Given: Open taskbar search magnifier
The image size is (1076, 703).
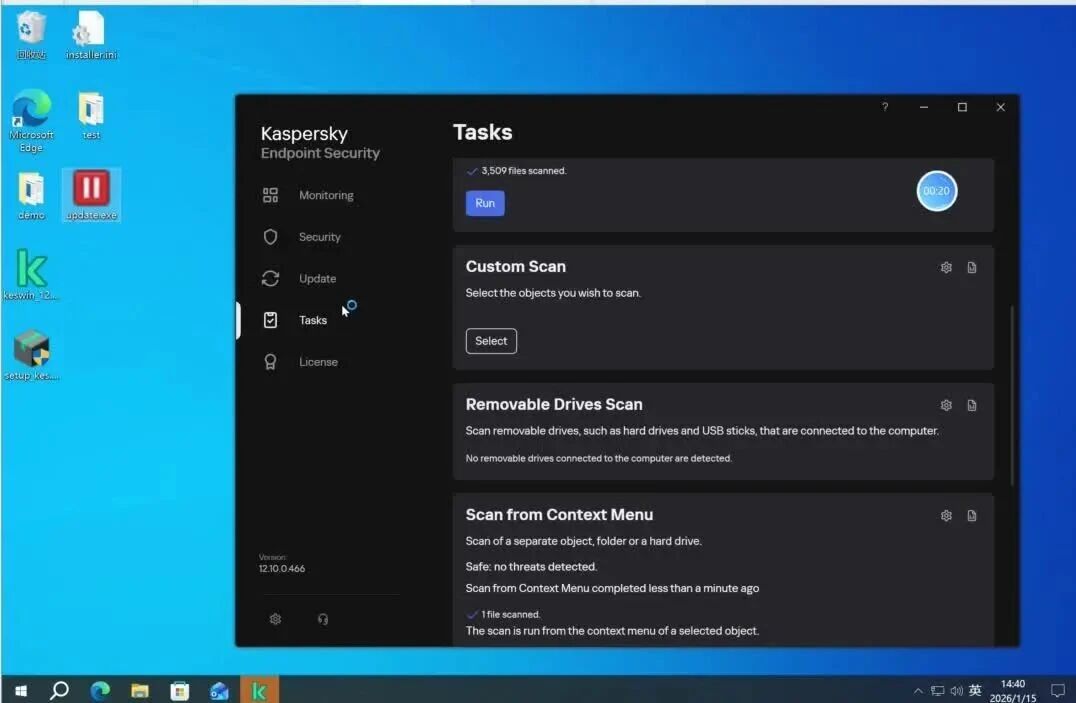Looking at the screenshot, I should [60, 691].
